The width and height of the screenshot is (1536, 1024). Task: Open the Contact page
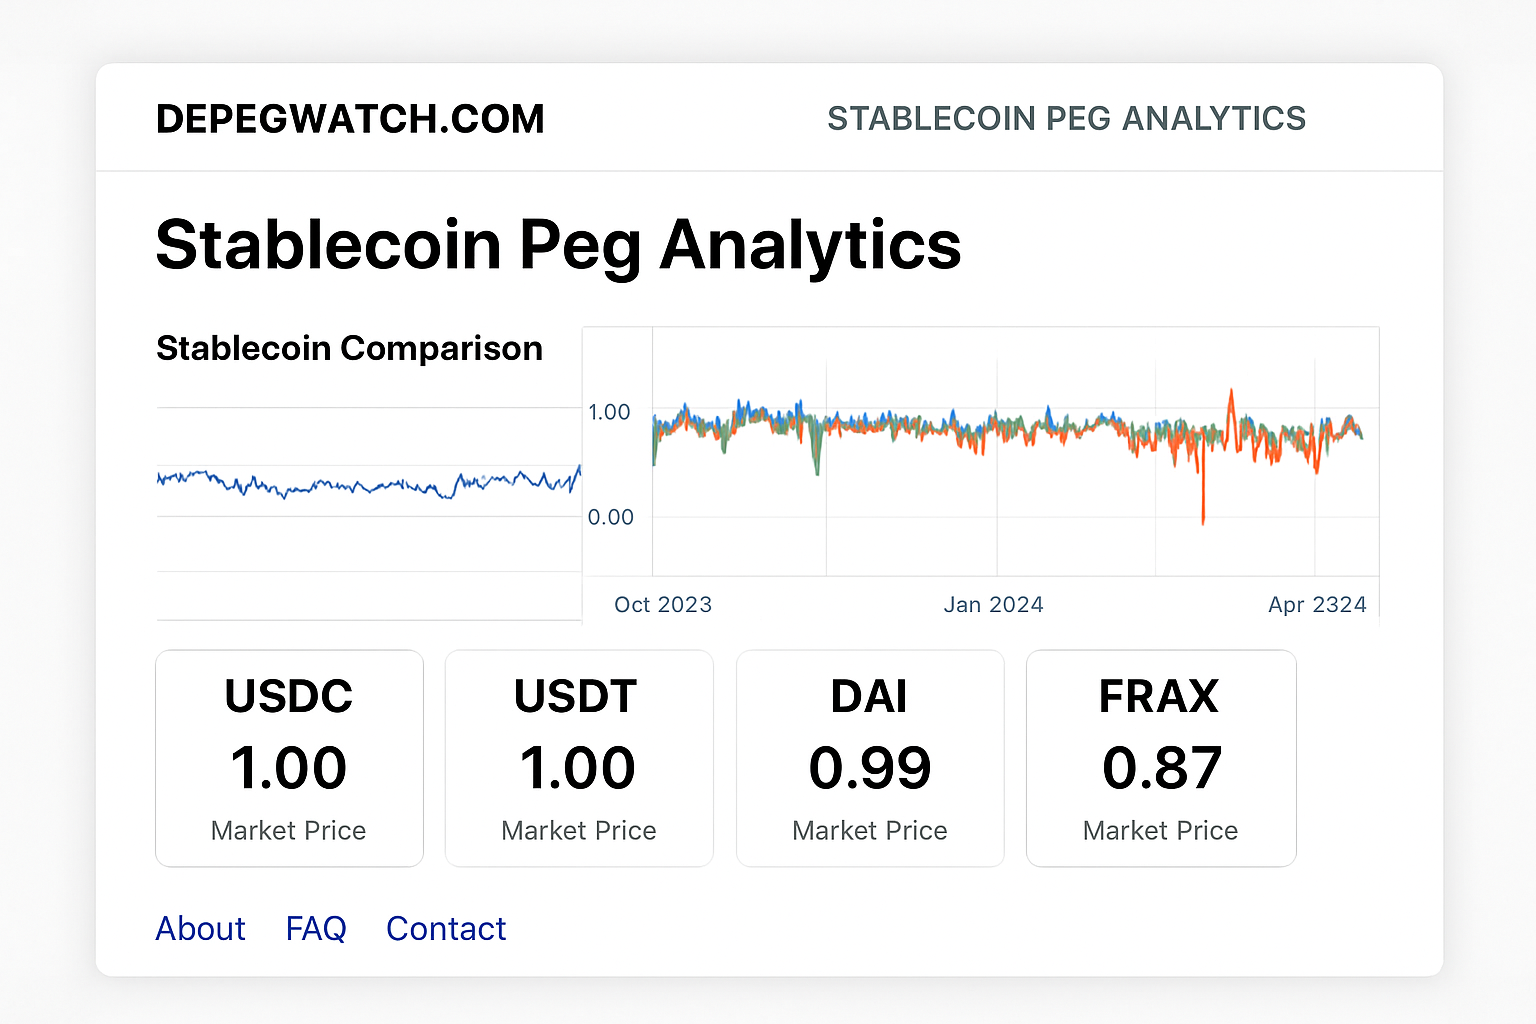(445, 928)
